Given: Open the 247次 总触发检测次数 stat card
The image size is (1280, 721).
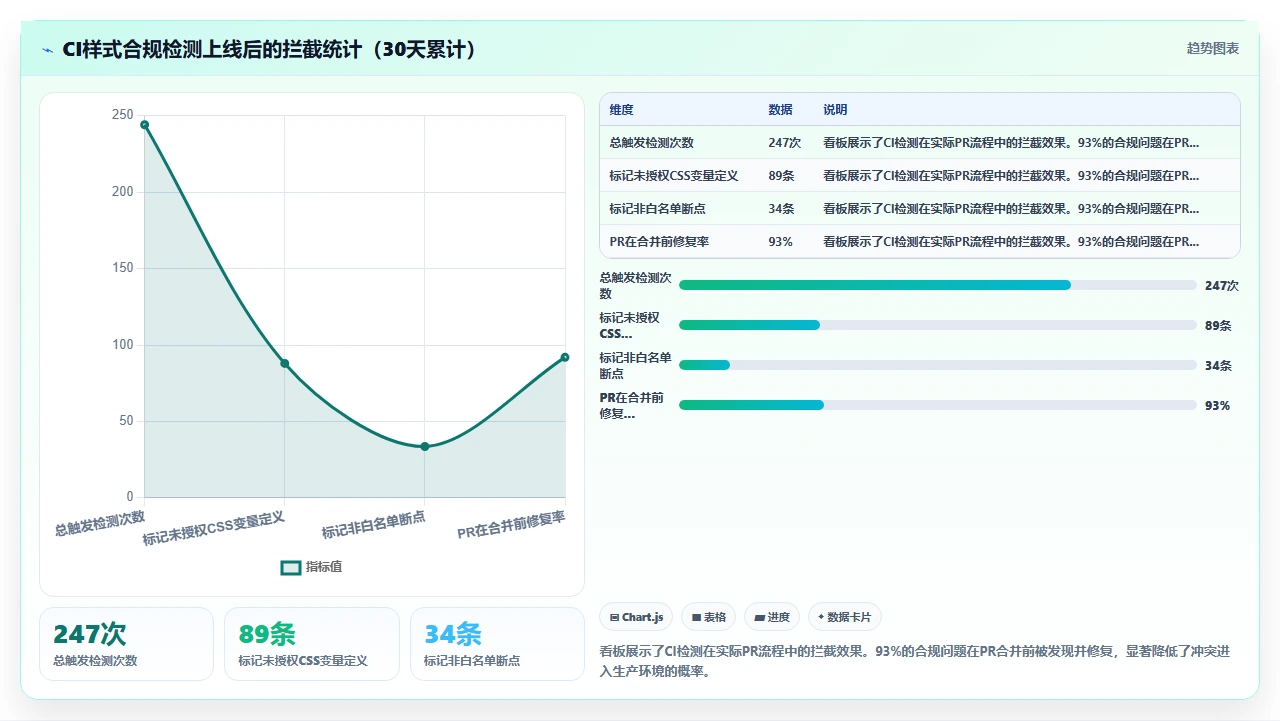Looking at the screenshot, I should 126,644.
